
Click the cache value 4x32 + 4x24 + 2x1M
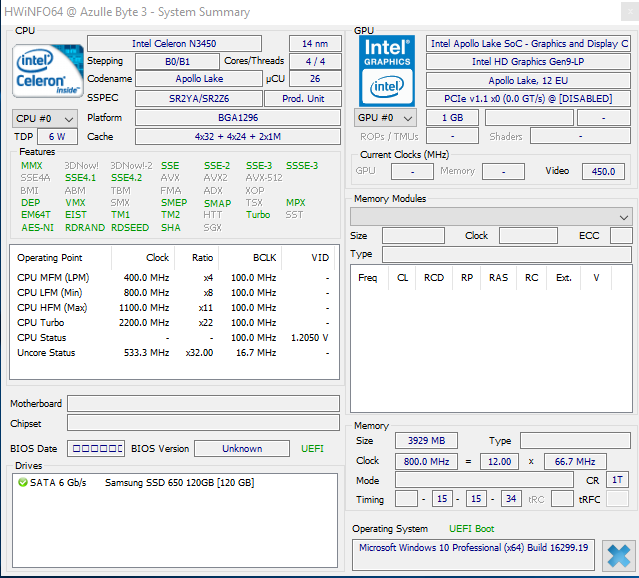pos(238,137)
